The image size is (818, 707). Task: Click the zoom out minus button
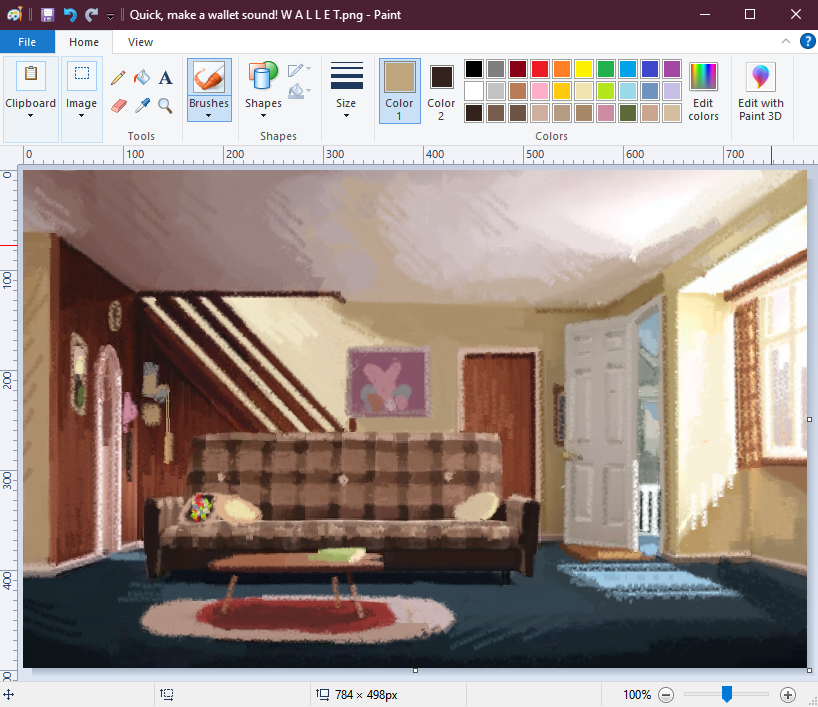(x=666, y=694)
